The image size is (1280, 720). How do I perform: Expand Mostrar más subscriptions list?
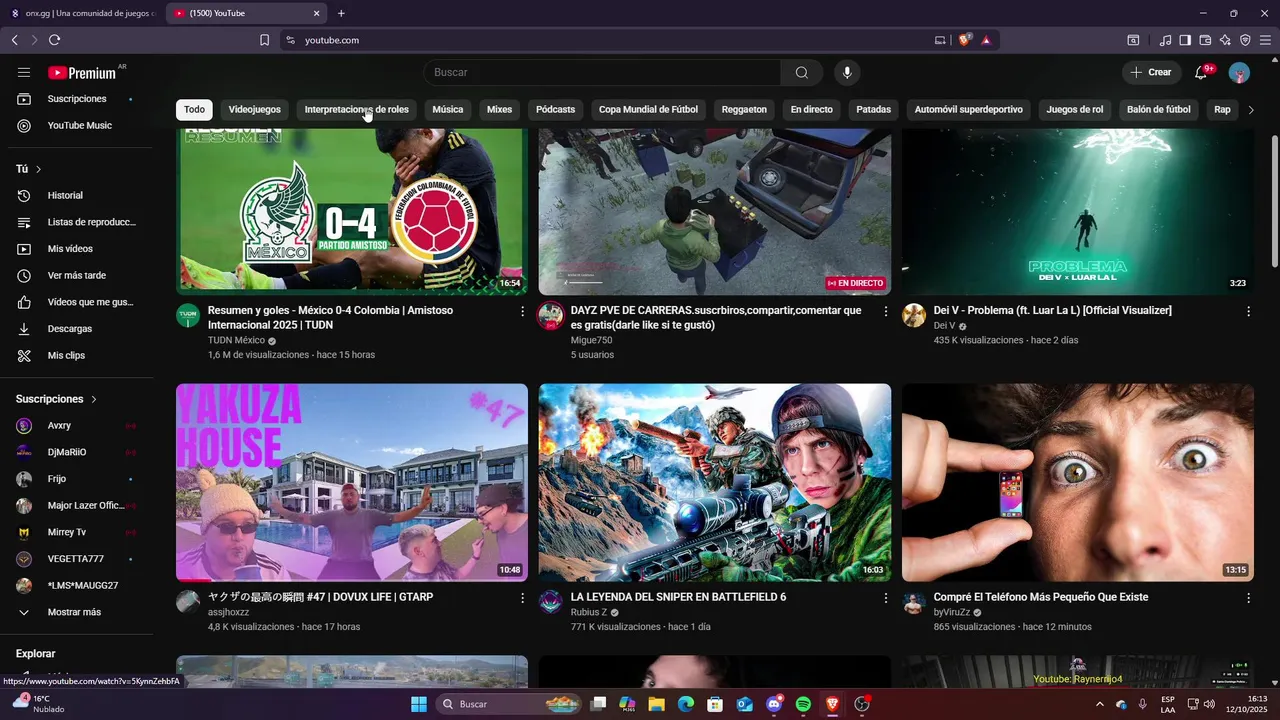pyautogui.click(x=77, y=612)
